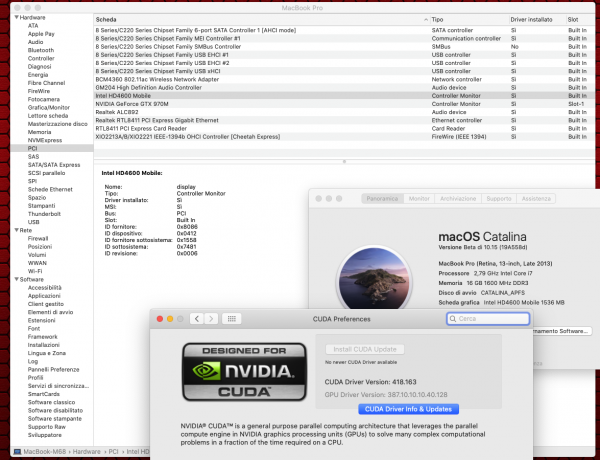
Task: Switch to Panoramica tab
Action: tap(382, 199)
